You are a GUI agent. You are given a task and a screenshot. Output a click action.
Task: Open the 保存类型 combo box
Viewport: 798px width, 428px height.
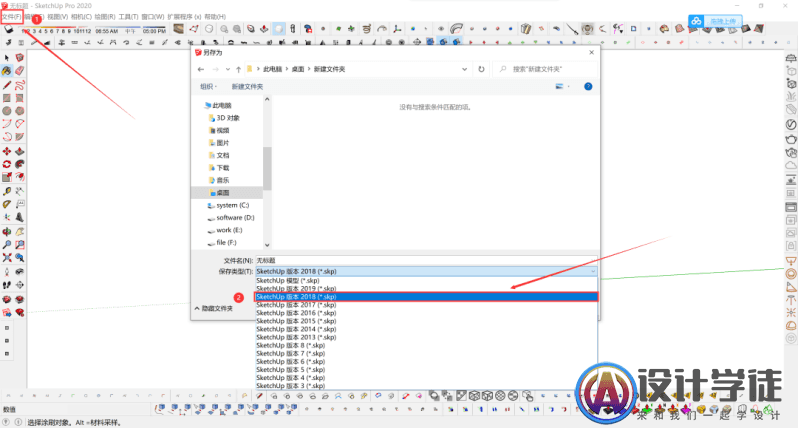(426, 271)
